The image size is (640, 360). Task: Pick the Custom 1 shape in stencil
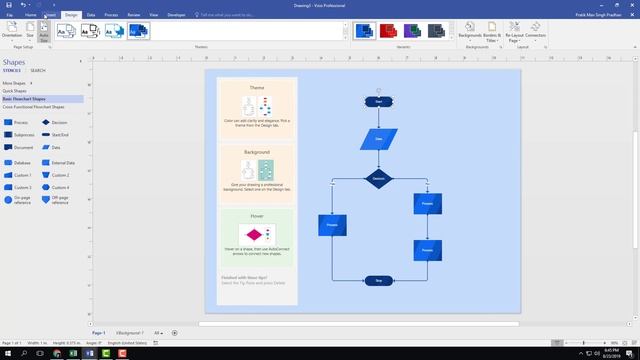(x=18, y=175)
